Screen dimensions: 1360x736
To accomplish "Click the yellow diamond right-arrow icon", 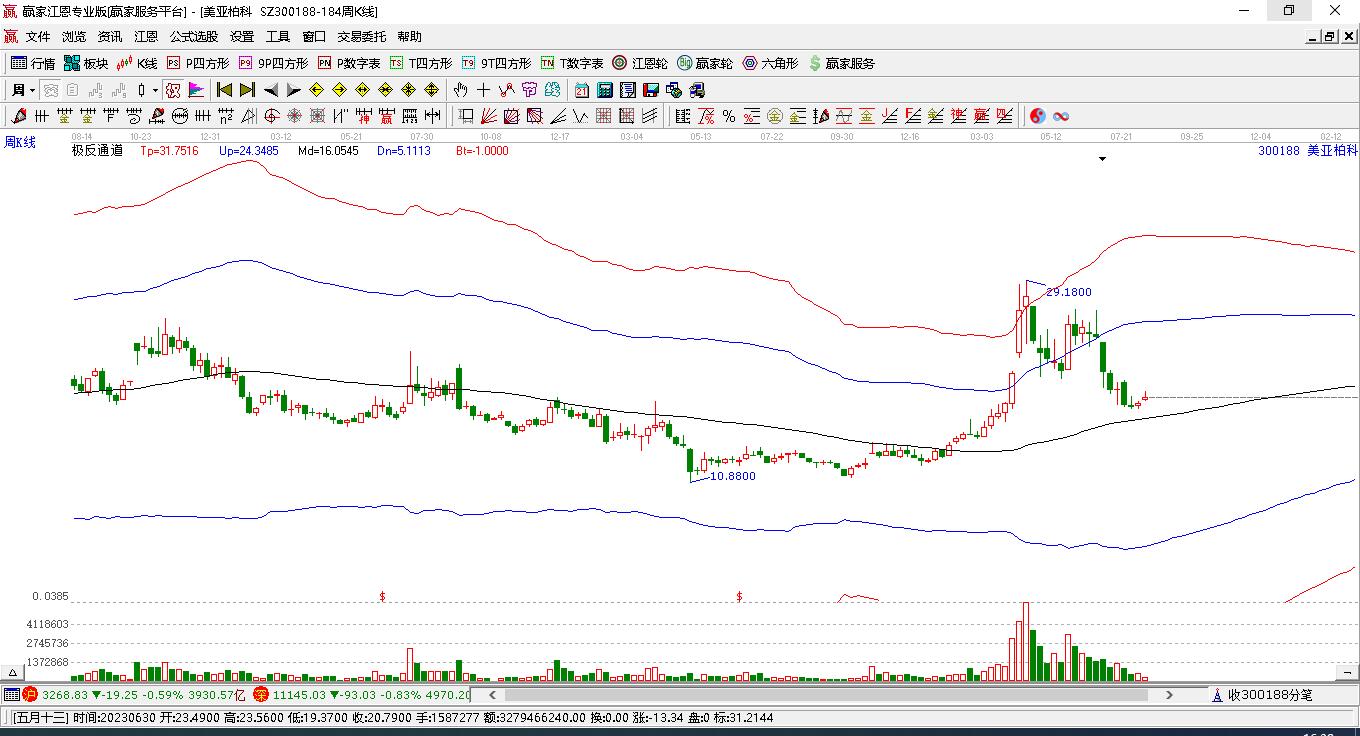I will click(339, 90).
